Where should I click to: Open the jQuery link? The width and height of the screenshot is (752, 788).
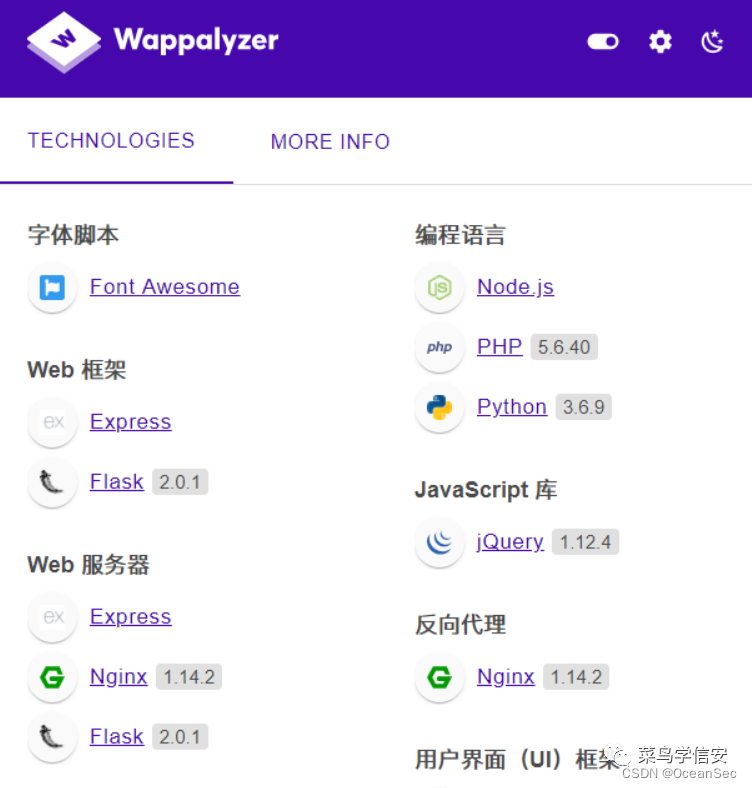click(x=510, y=542)
